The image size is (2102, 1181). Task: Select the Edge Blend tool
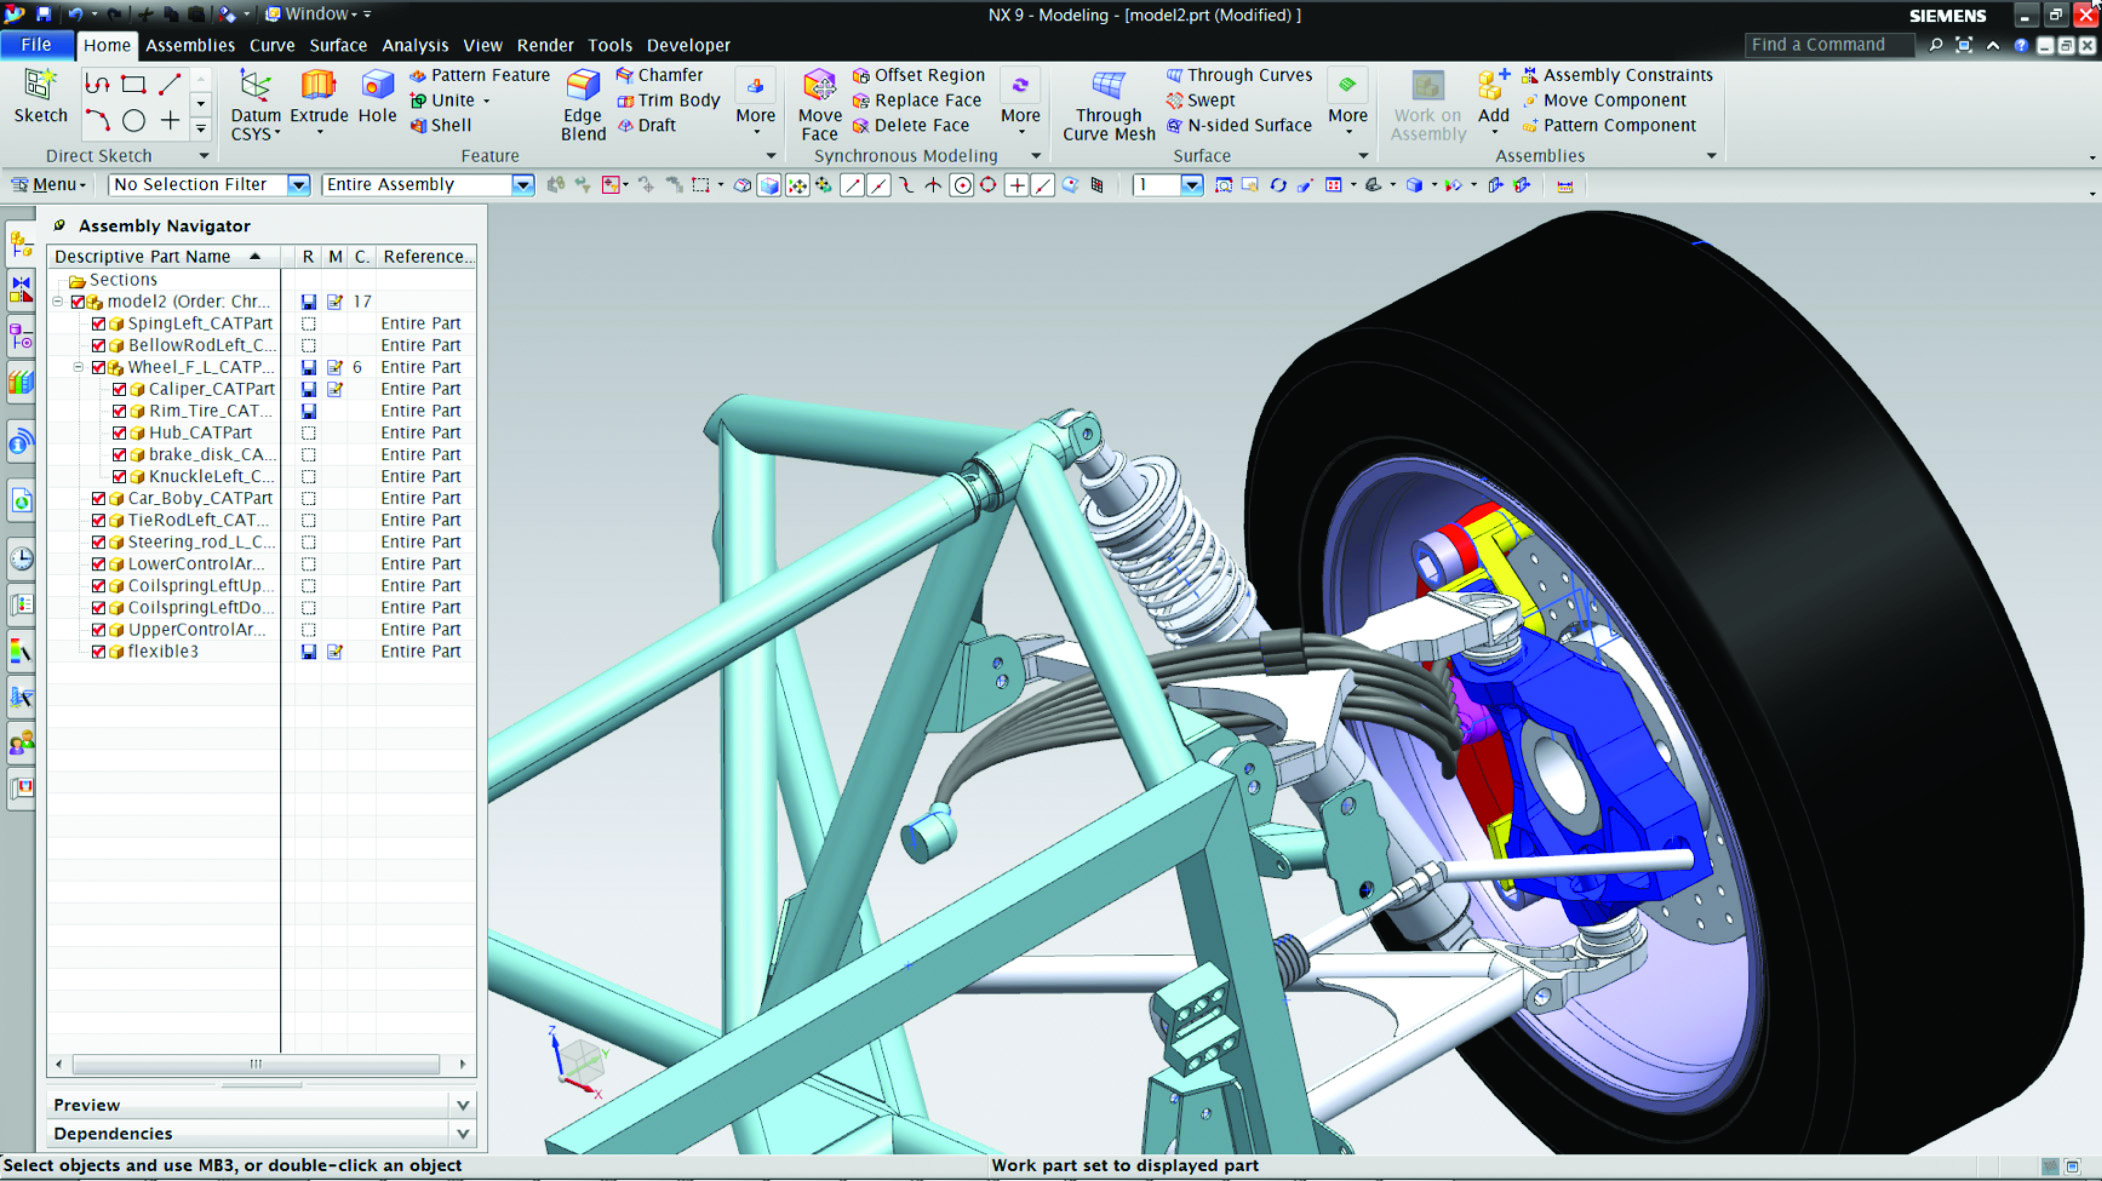(x=582, y=105)
